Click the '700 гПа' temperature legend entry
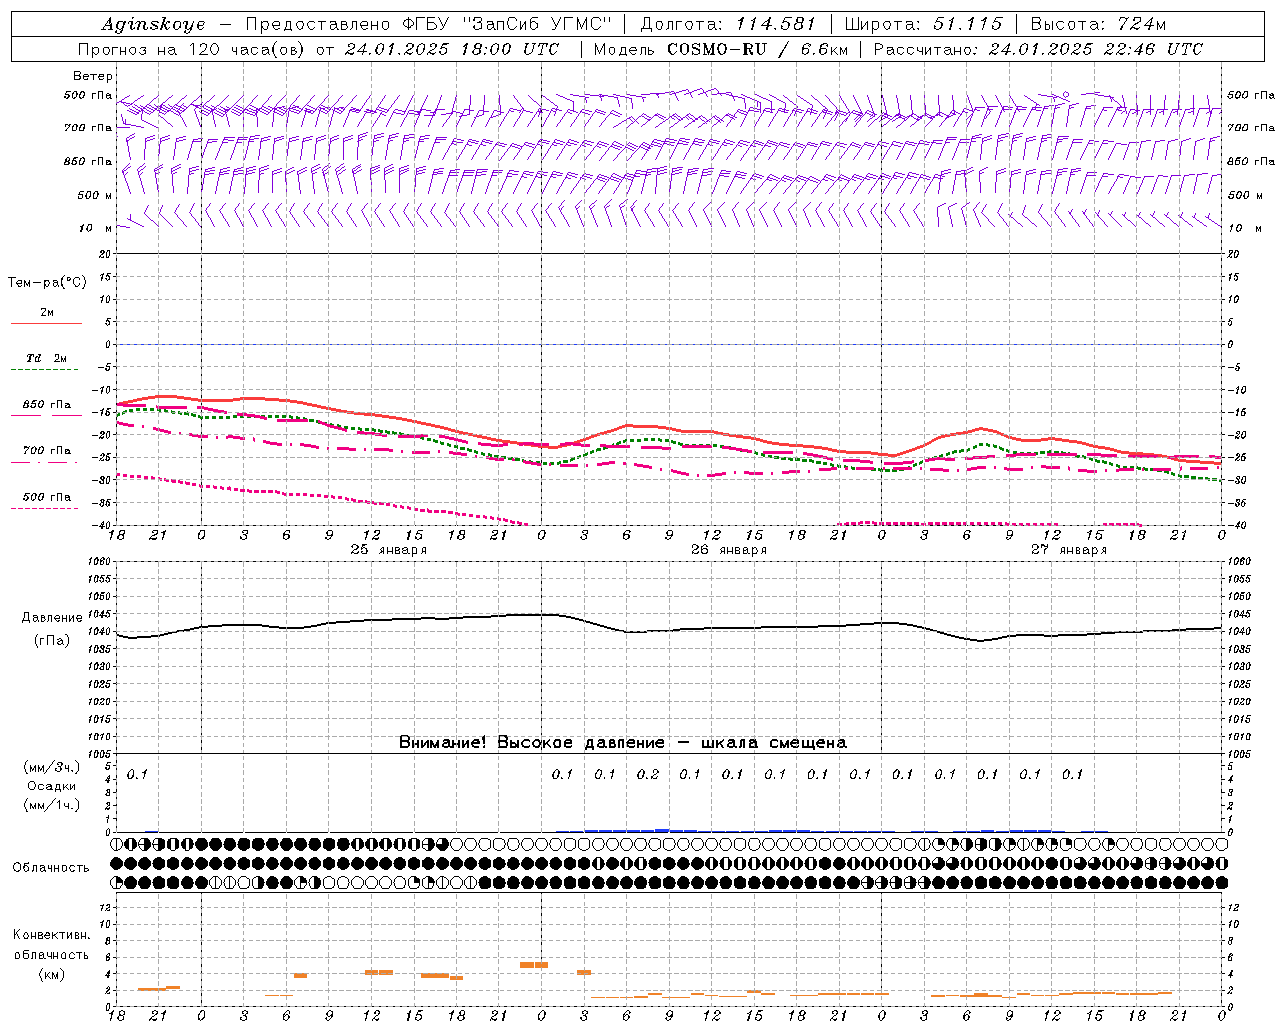Image resolution: width=1280 pixels, height=1024 pixels. point(47,451)
